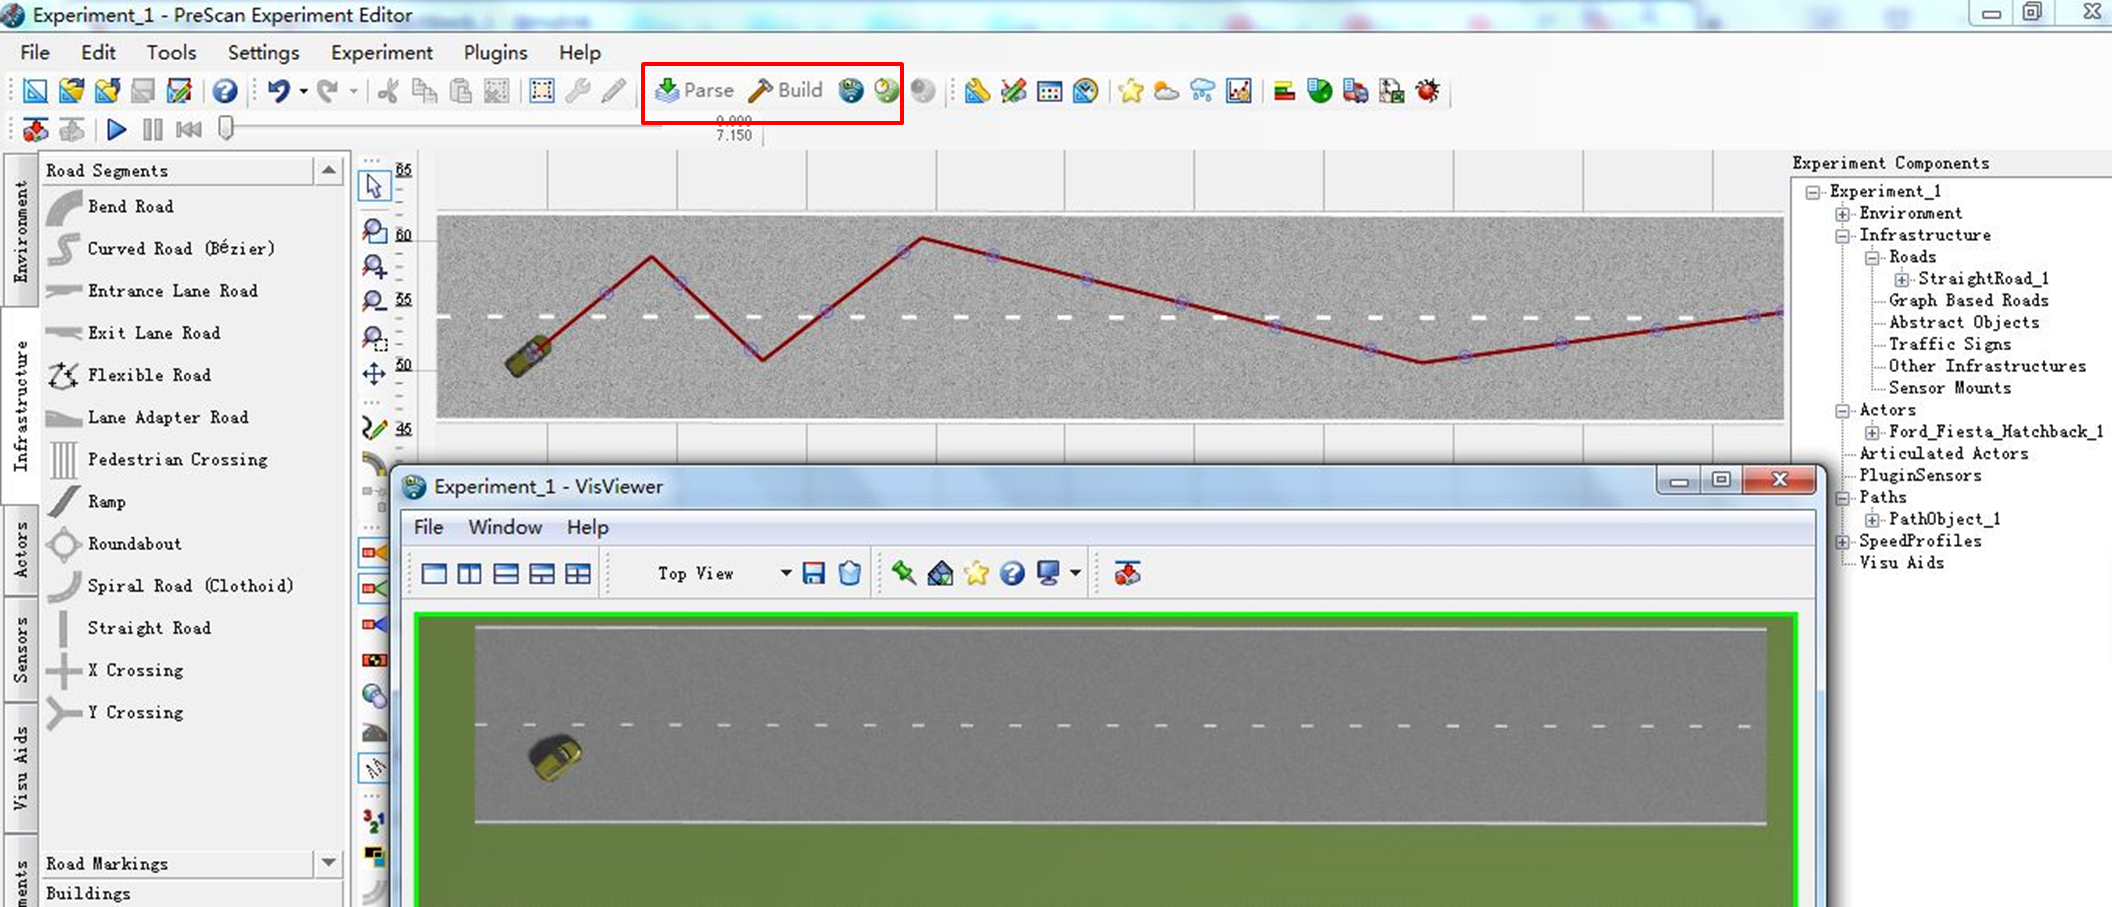Click the scissors cut icon
2112x907 pixels.
pyautogui.click(x=388, y=92)
